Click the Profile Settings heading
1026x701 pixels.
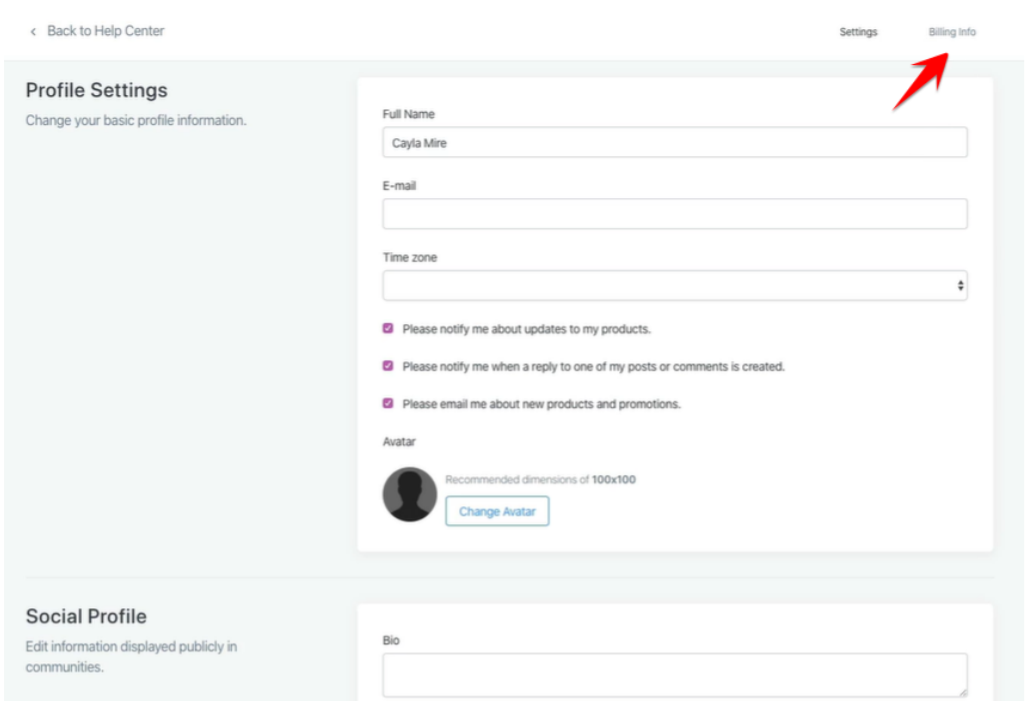pos(97,90)
